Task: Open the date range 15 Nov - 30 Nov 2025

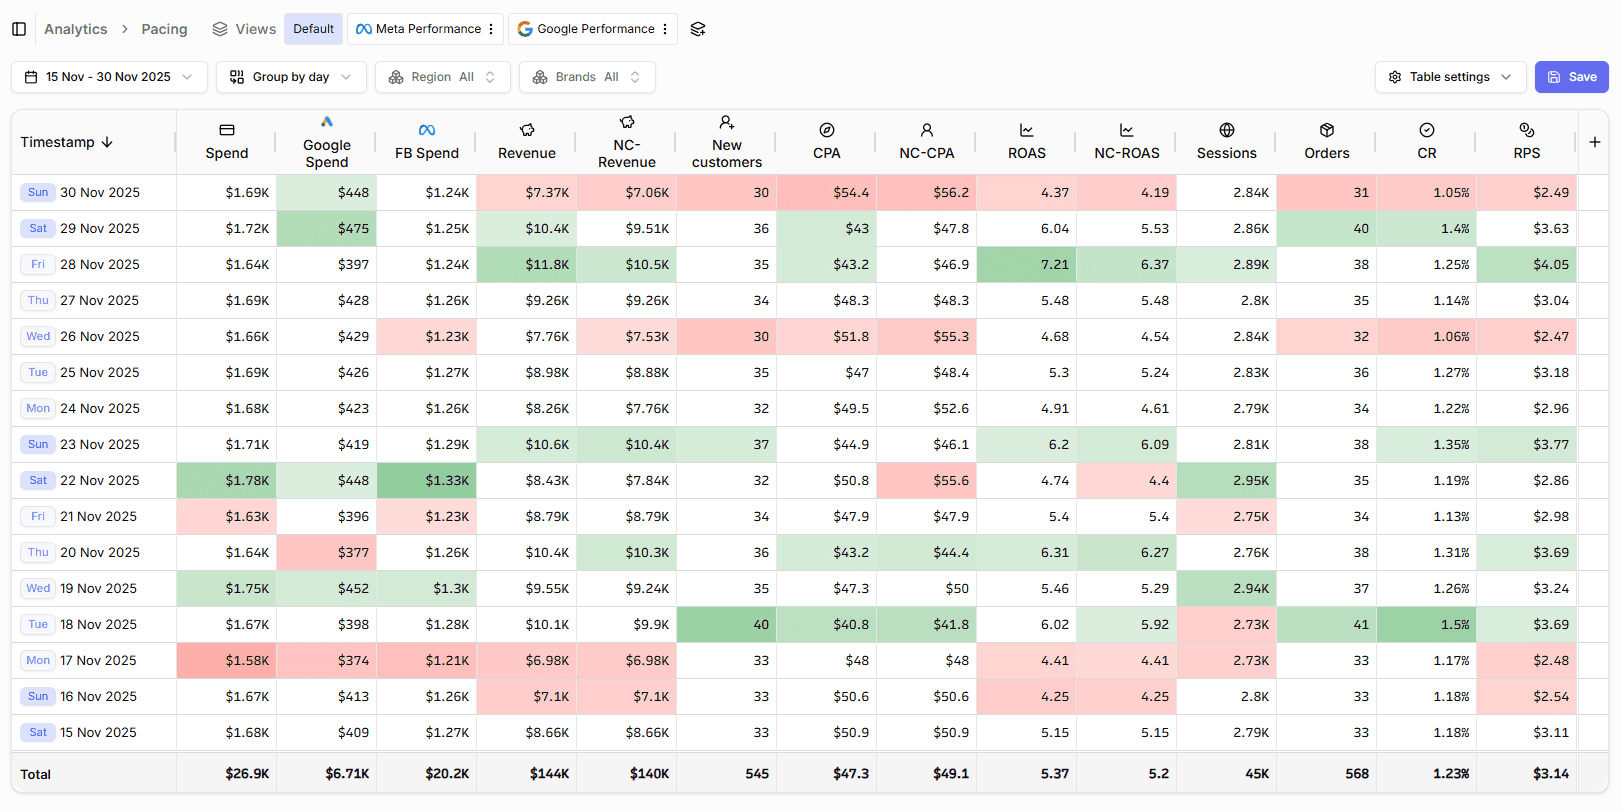Action: tap(109, 77)
